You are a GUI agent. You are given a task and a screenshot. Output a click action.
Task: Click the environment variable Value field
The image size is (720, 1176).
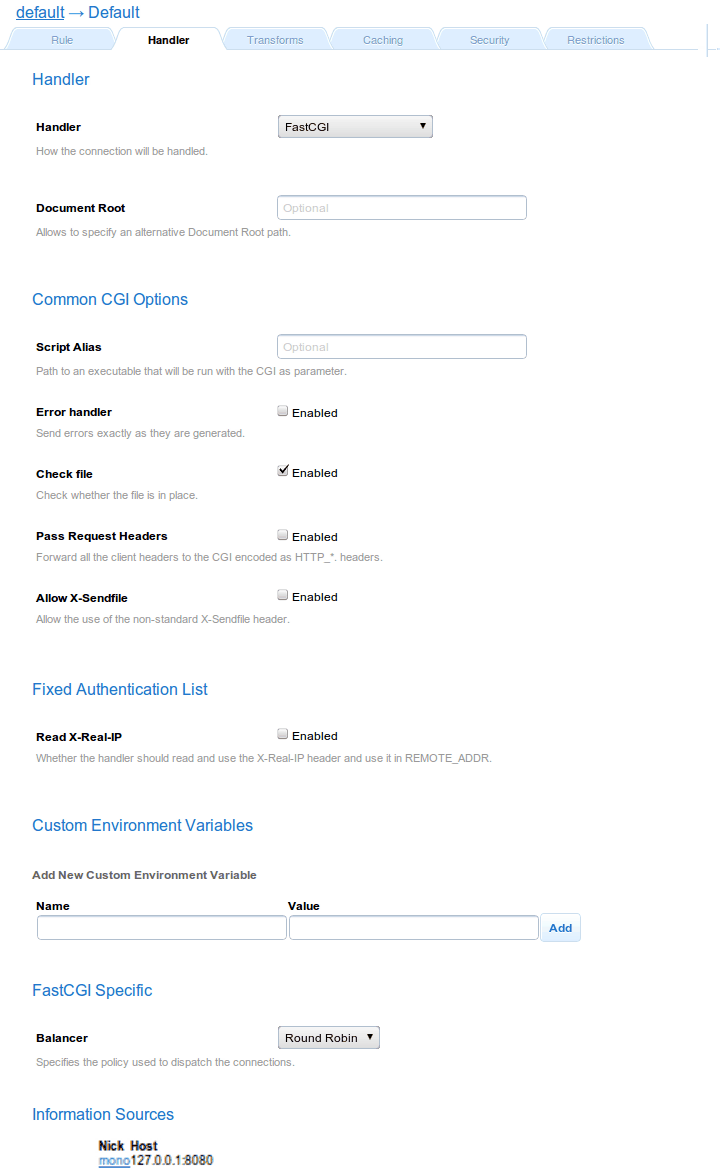coord(413,928)
